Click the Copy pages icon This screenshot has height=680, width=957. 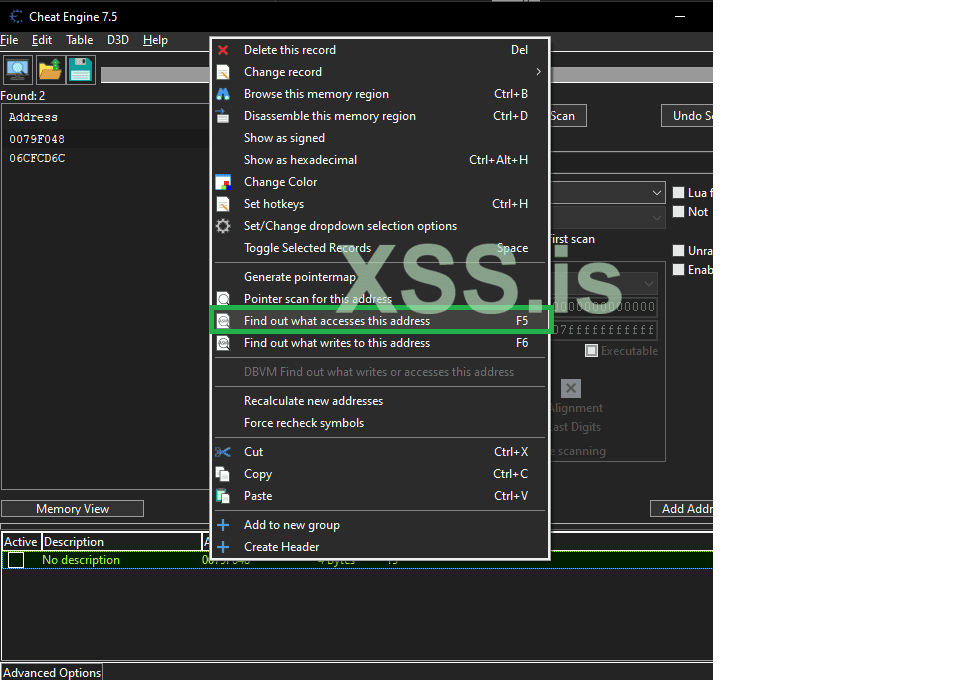[x=223, y=474]
